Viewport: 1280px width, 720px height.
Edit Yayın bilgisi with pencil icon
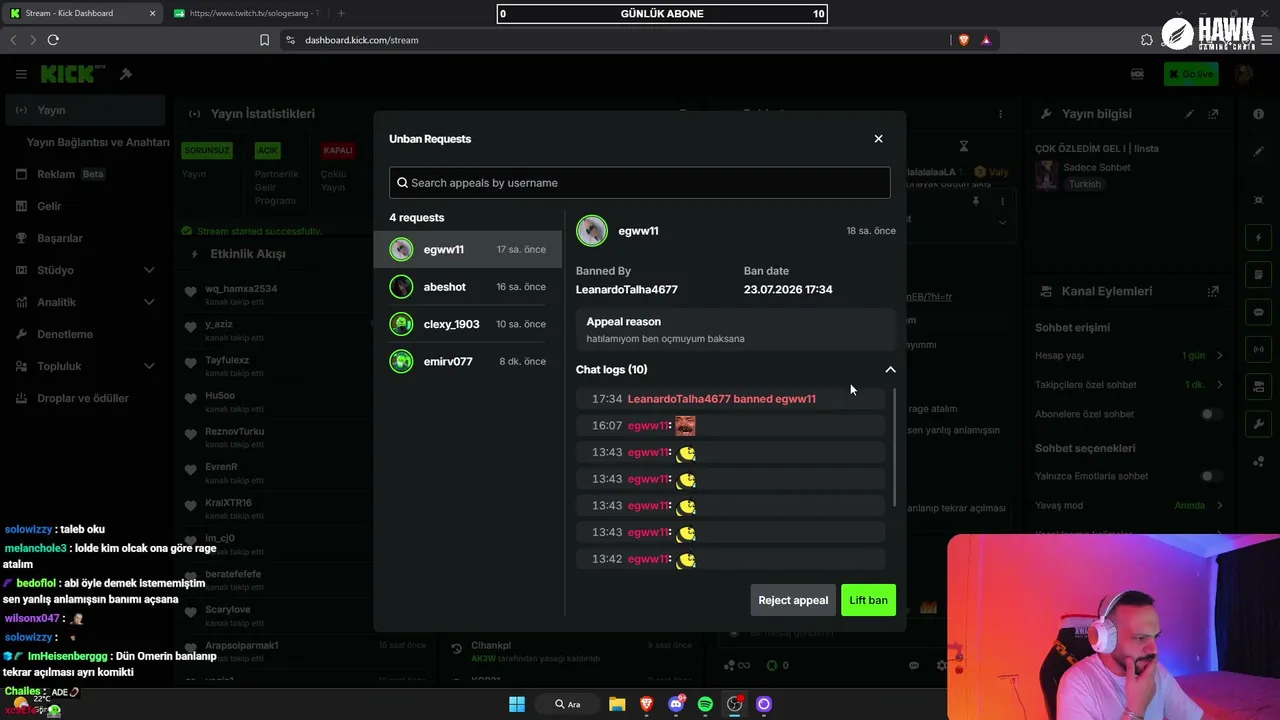coord(1189,114)
